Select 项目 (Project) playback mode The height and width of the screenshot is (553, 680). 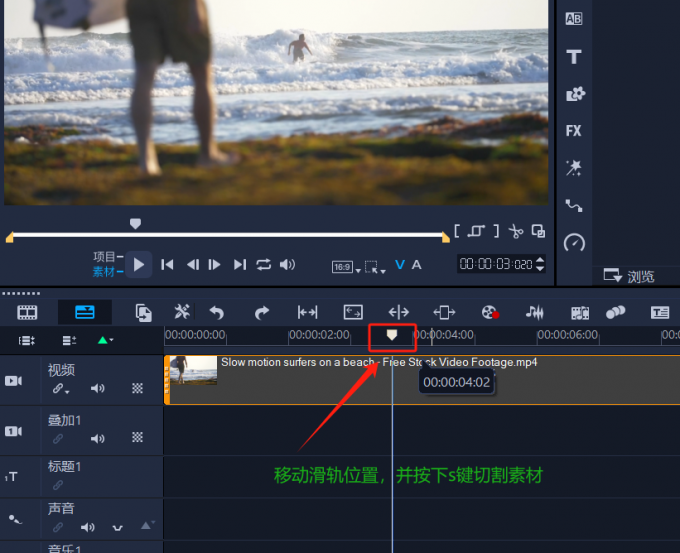click(104, 256)
